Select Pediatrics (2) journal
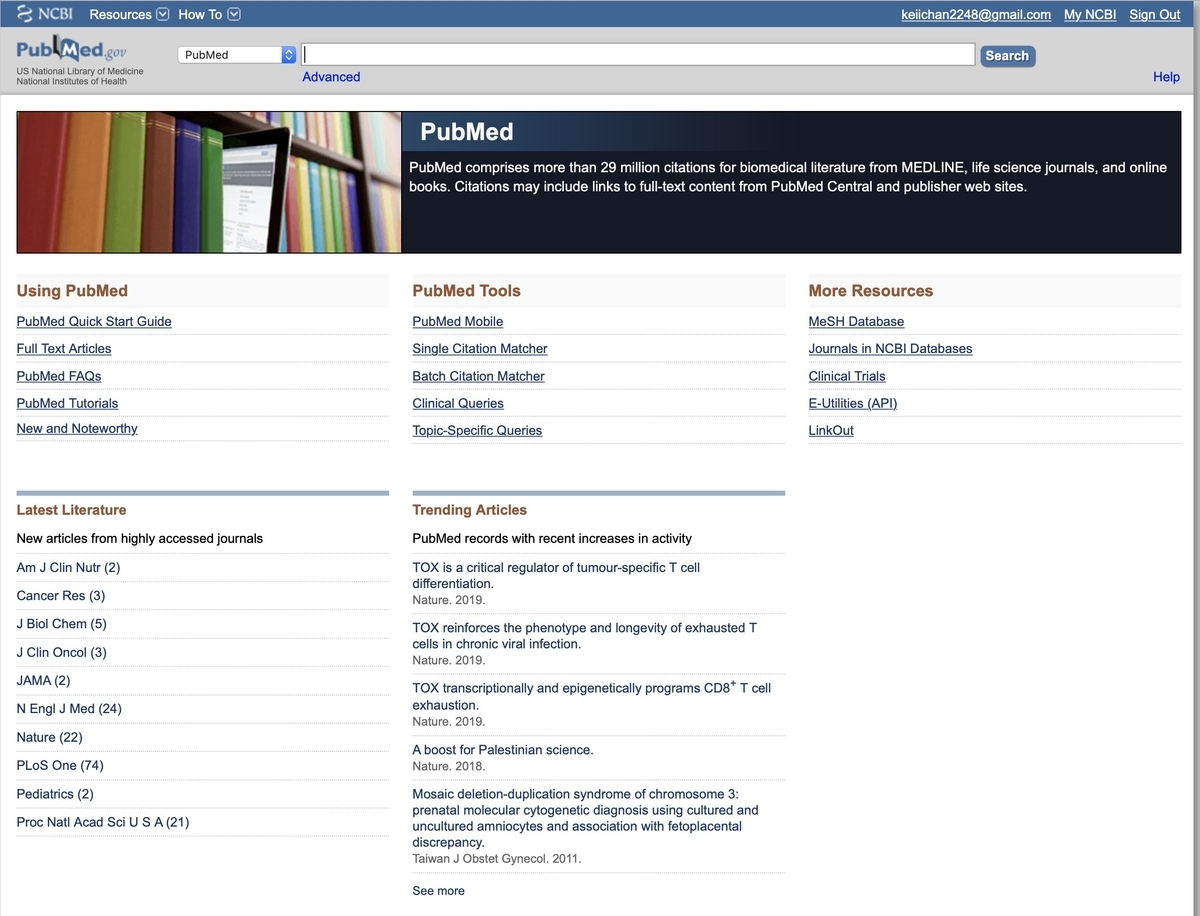The width and height of the screenshot is (1200, 916). point(55,793)
